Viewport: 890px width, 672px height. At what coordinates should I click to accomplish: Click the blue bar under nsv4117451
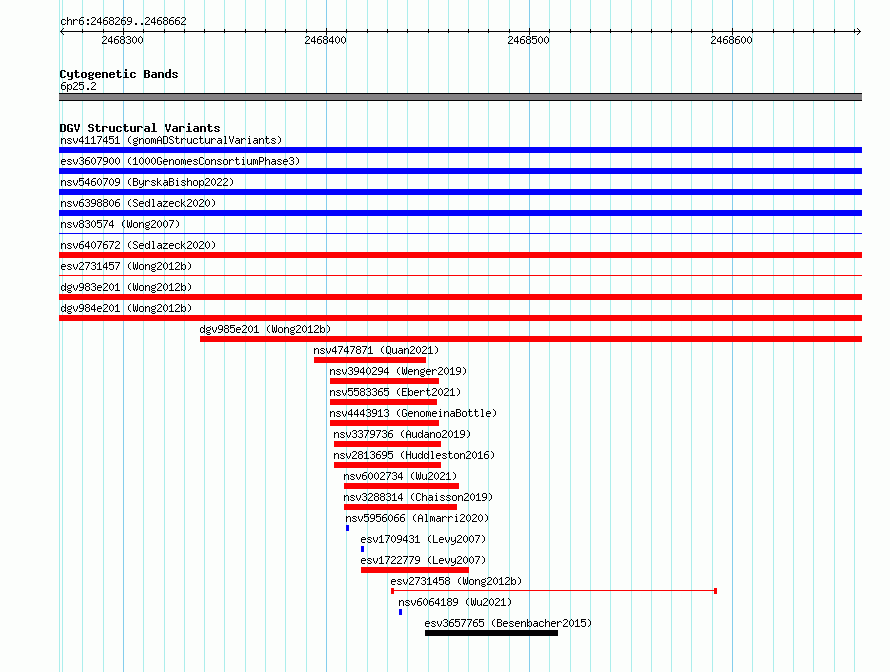tap(460, 150)
